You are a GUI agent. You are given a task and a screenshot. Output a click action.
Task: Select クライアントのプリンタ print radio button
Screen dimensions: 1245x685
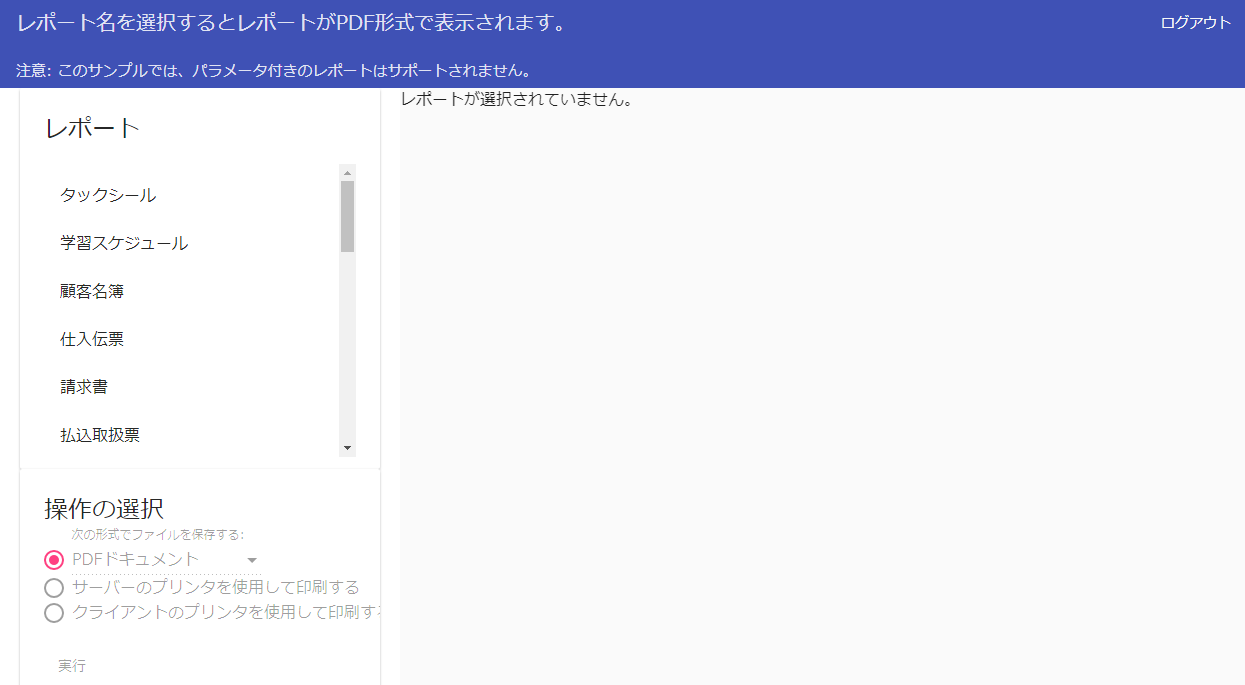coord(54,612)
